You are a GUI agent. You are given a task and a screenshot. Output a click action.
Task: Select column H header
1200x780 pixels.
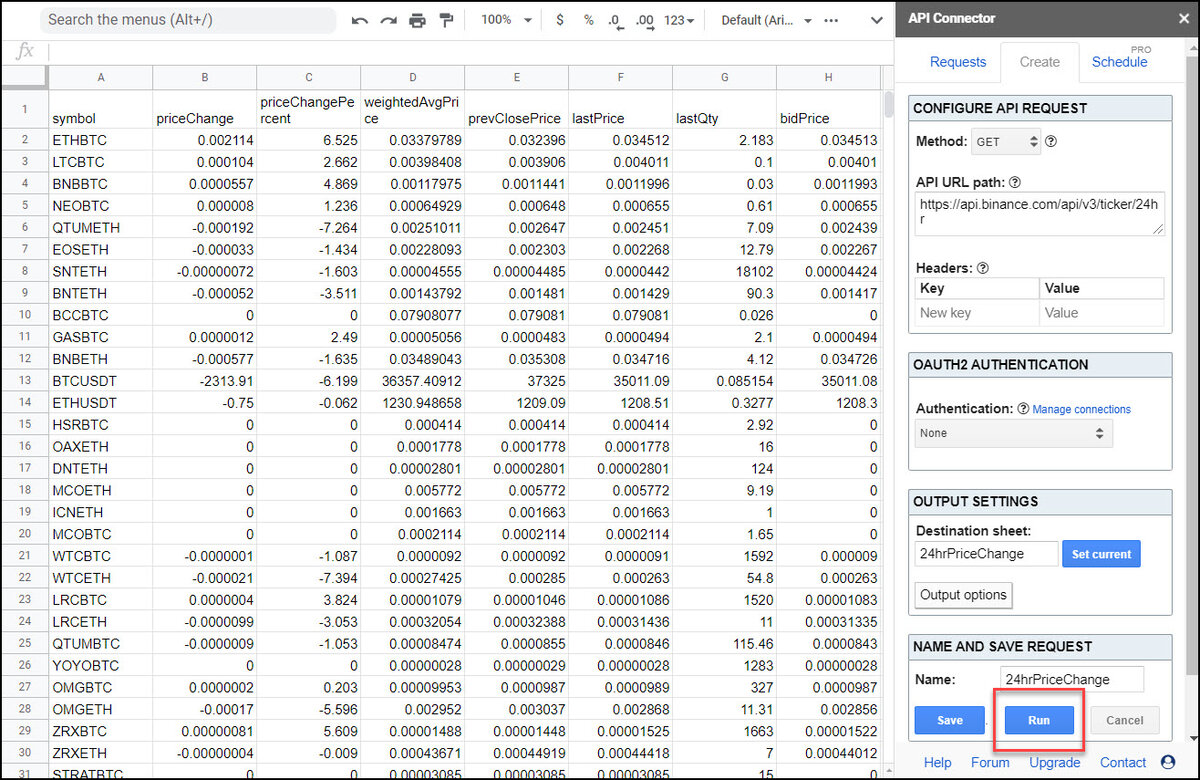[828, 77]
